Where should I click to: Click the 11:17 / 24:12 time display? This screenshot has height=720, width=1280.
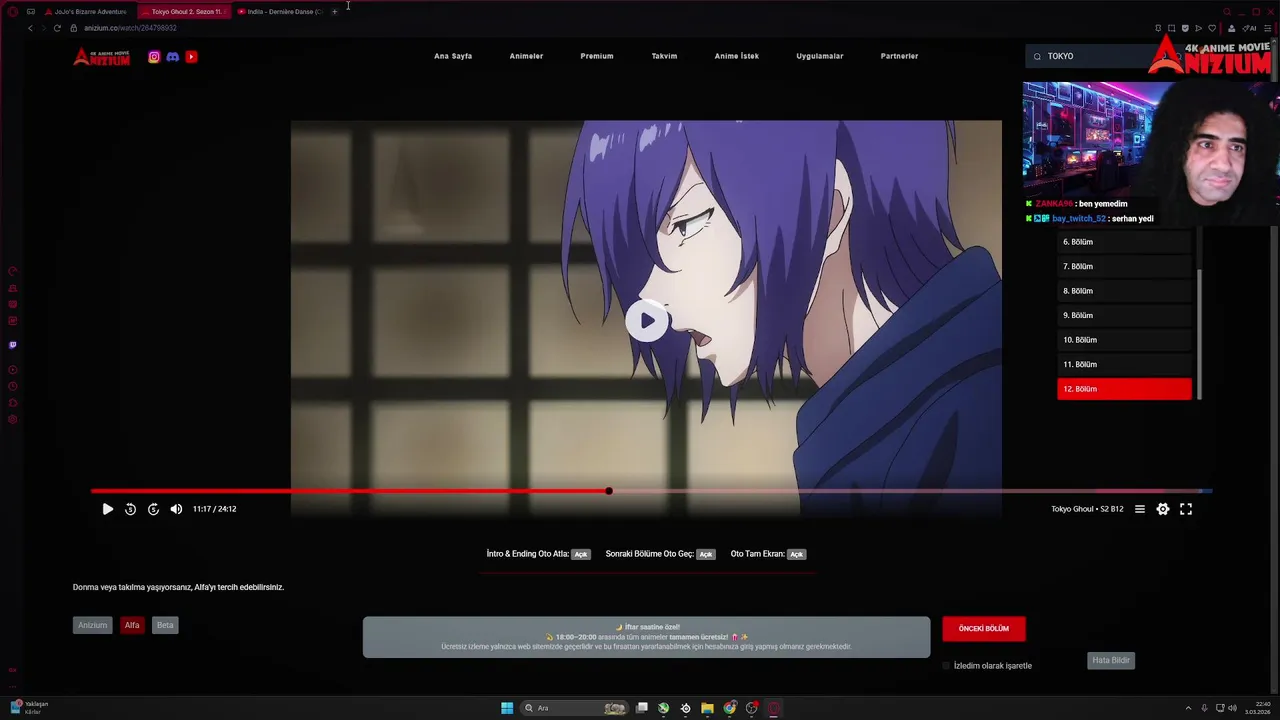215,509
